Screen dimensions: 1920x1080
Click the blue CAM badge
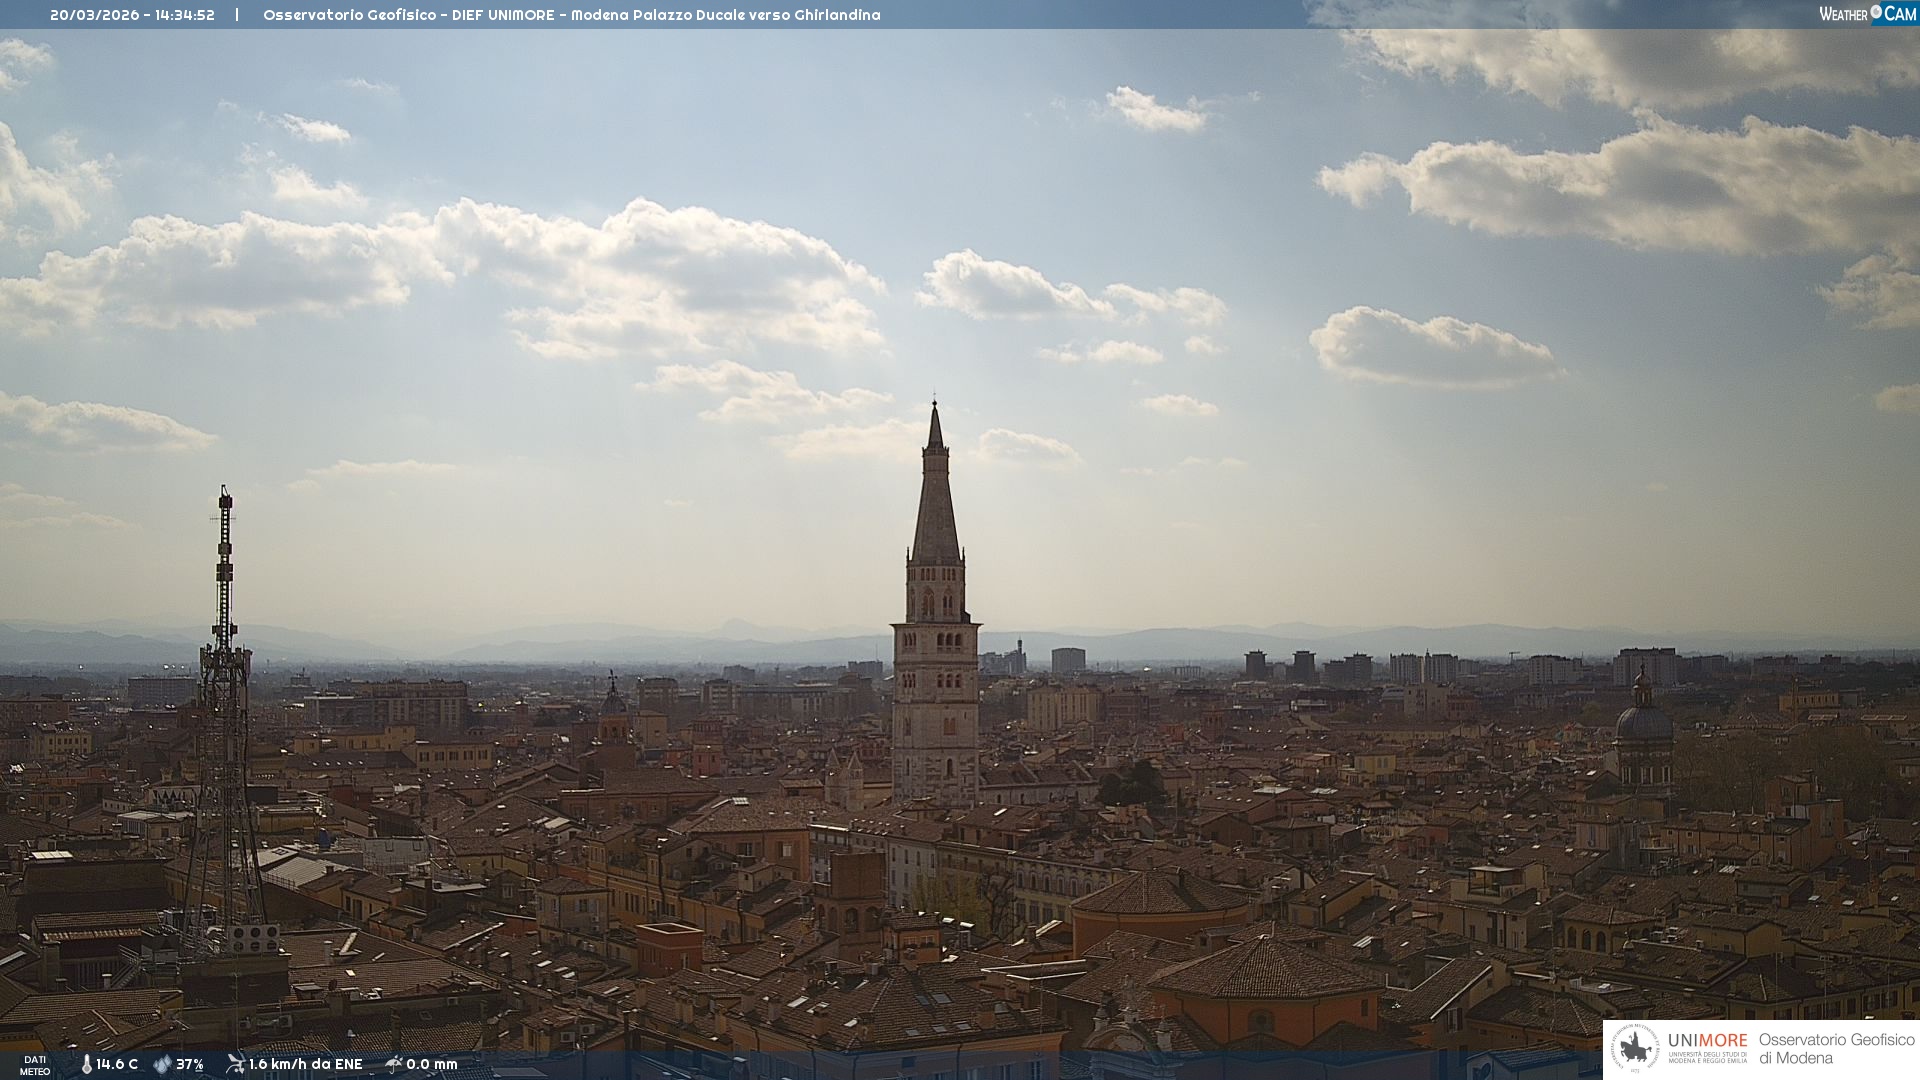click(x=1899, y=13)
